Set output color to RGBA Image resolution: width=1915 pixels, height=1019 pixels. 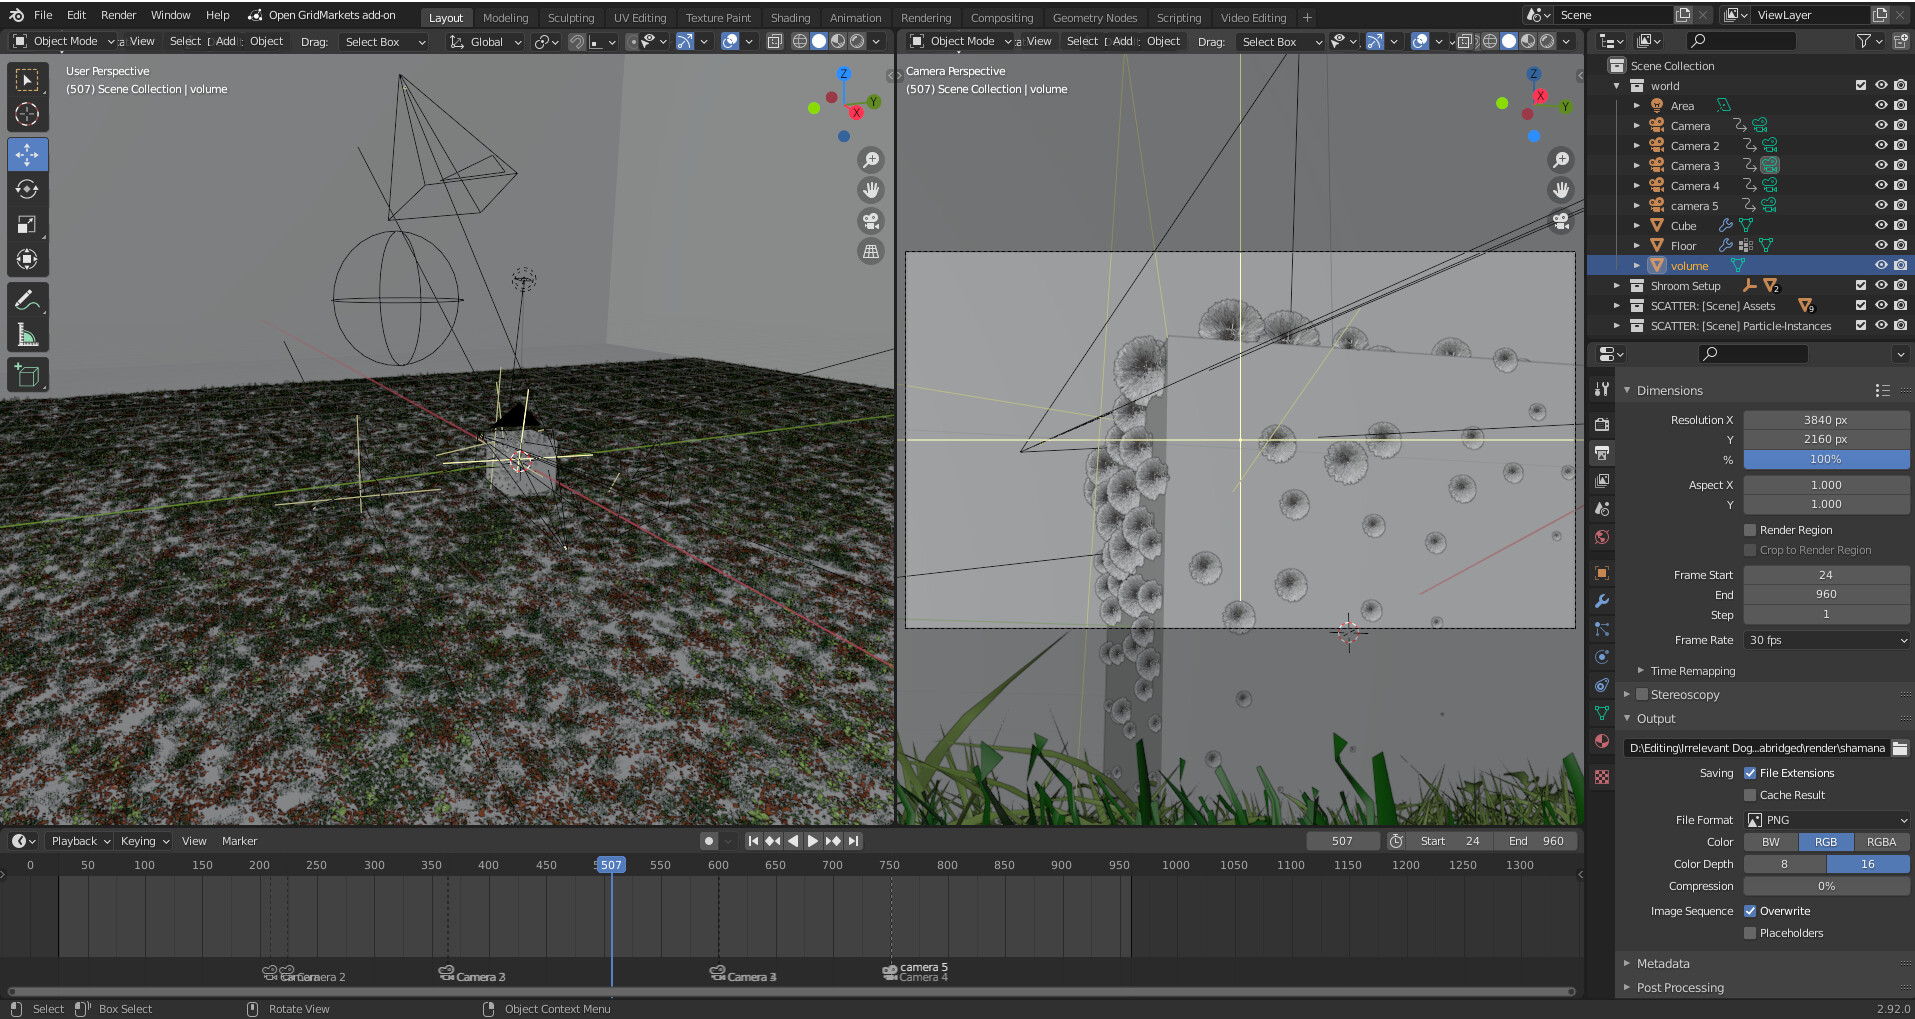[x=1880, y=841]
